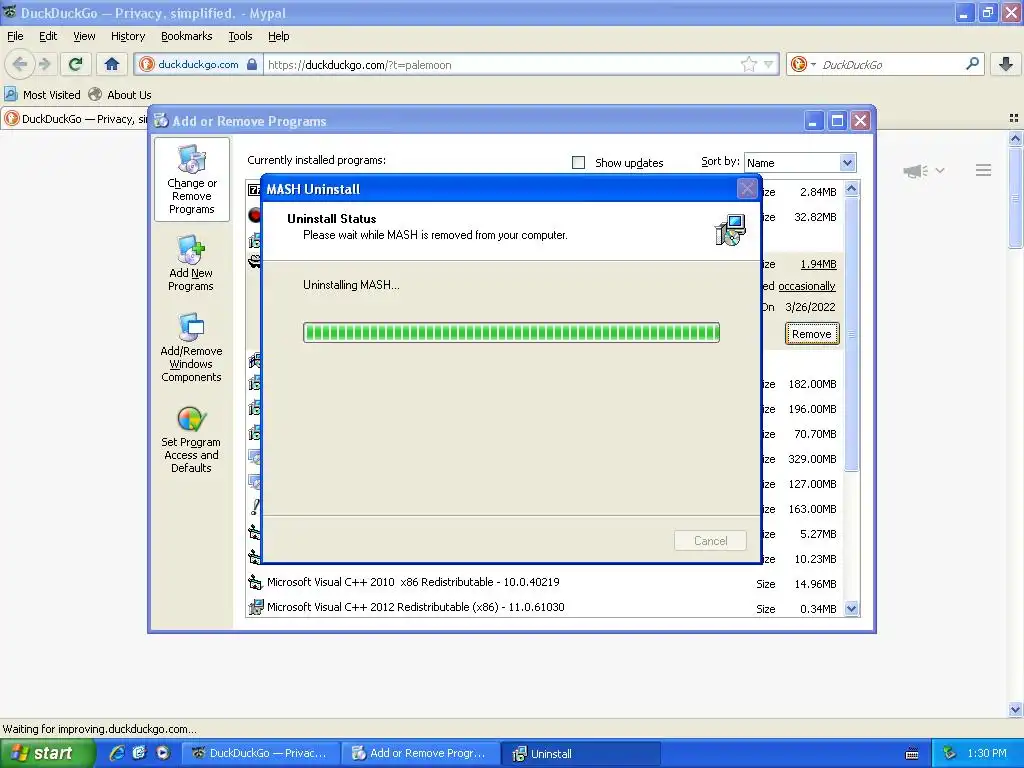Click the Remove button for selected program
Image resolution: width=1024 pixels, height=768 pixels.
(812, 334)
